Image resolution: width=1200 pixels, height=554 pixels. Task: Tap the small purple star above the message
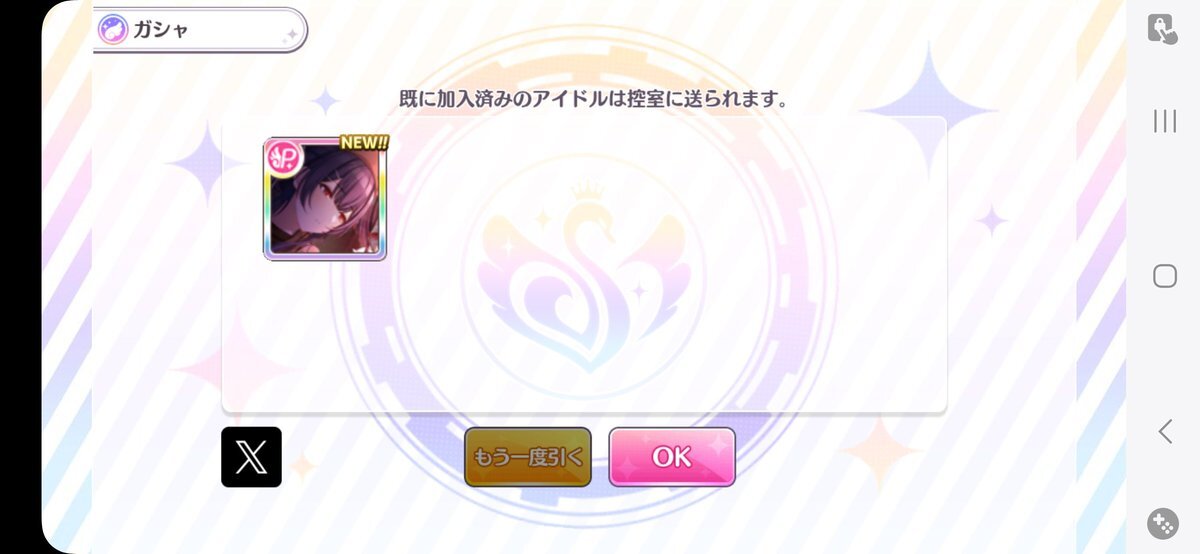(325, 100)
